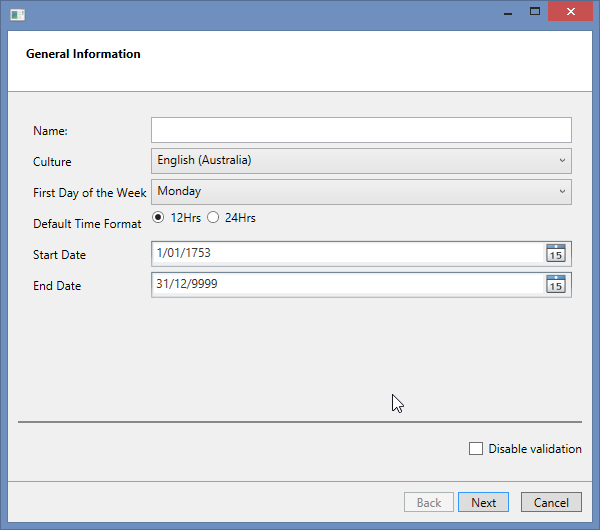Click into the Name text field
The image size is (600, 530).
[360, 130]
